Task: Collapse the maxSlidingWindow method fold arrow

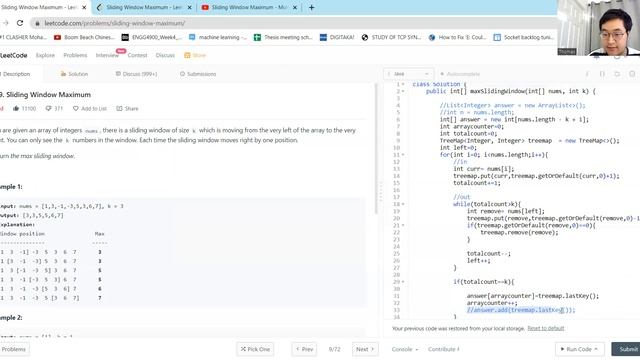Action: [403, 91]
